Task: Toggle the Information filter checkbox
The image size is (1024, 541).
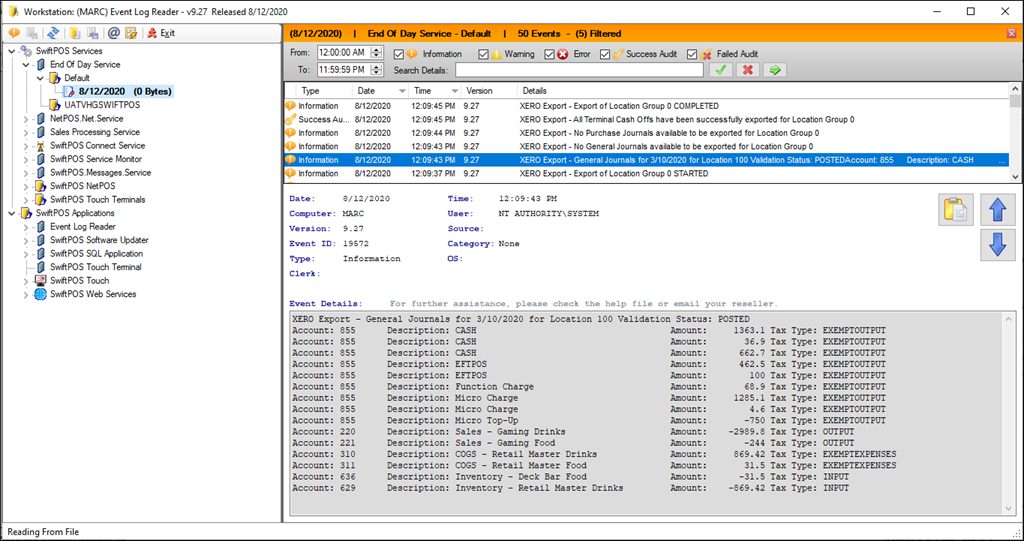Action: 399,54
